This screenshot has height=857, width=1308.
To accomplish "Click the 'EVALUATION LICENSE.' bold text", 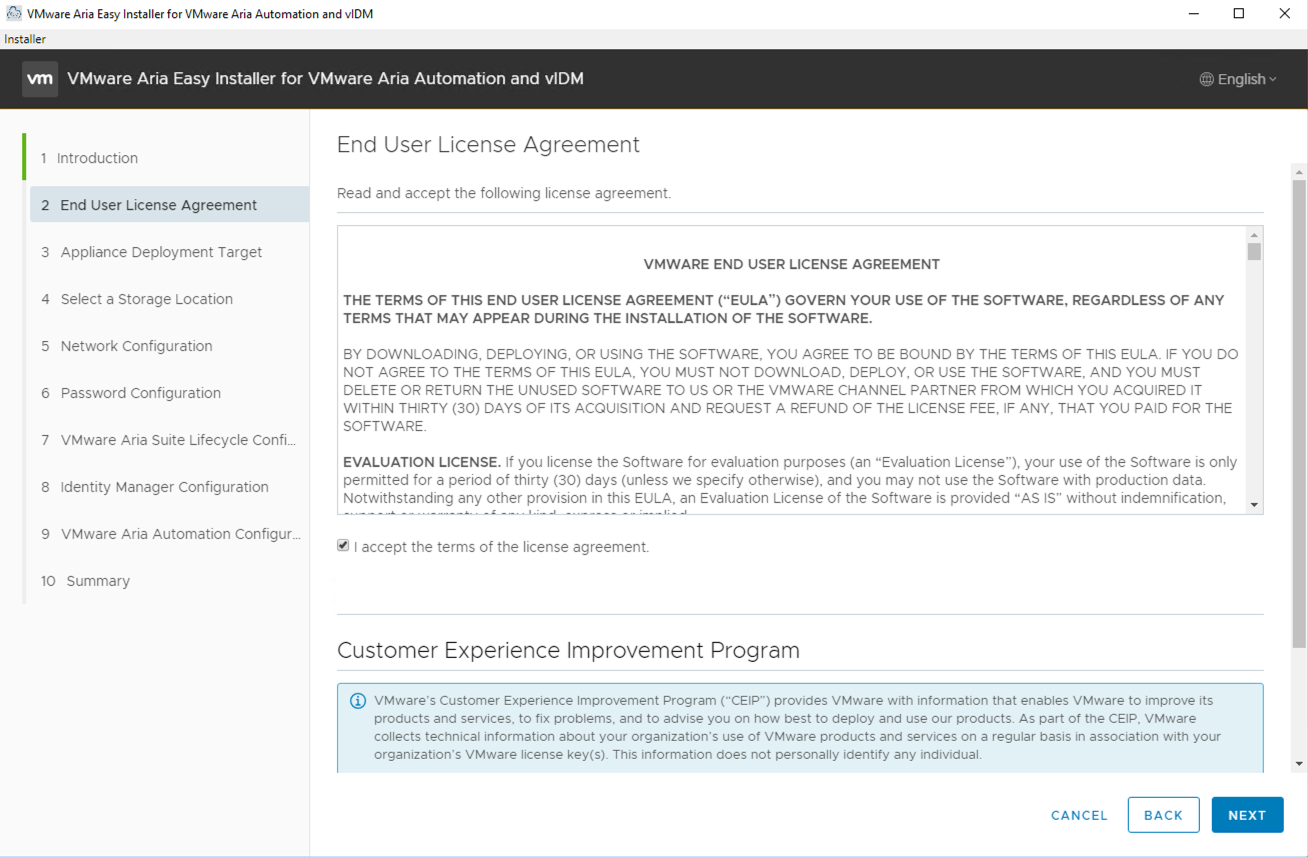I will 422,462.
